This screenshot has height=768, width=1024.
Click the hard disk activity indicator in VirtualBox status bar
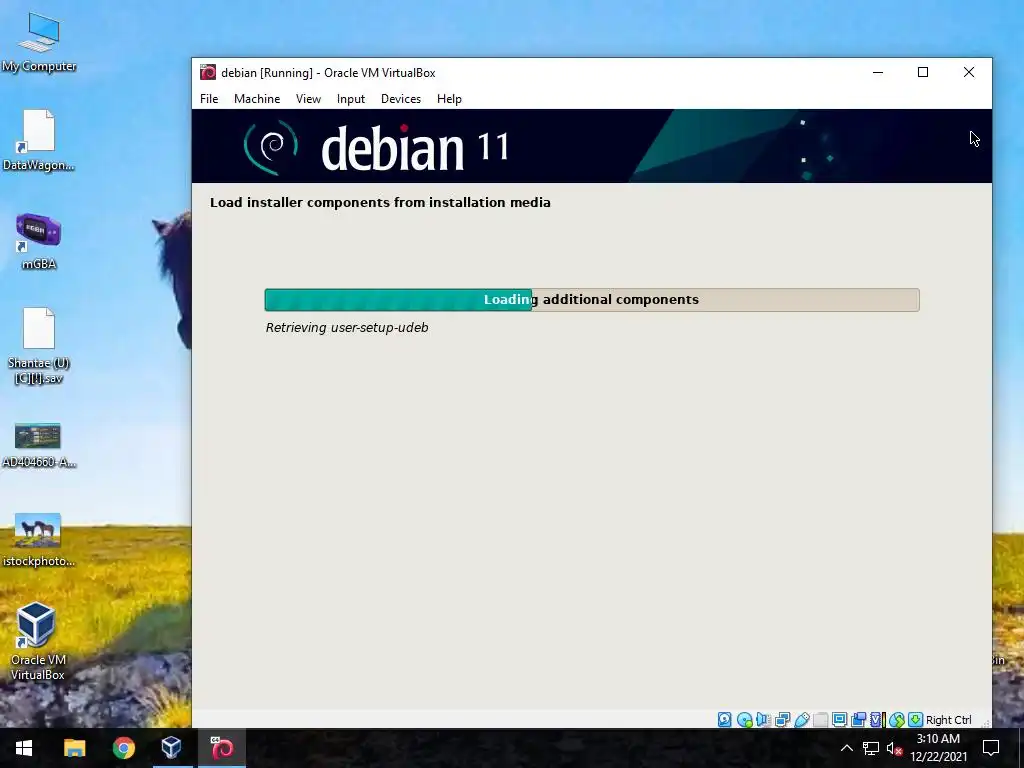pyautogui.click(x=724, y=720)
